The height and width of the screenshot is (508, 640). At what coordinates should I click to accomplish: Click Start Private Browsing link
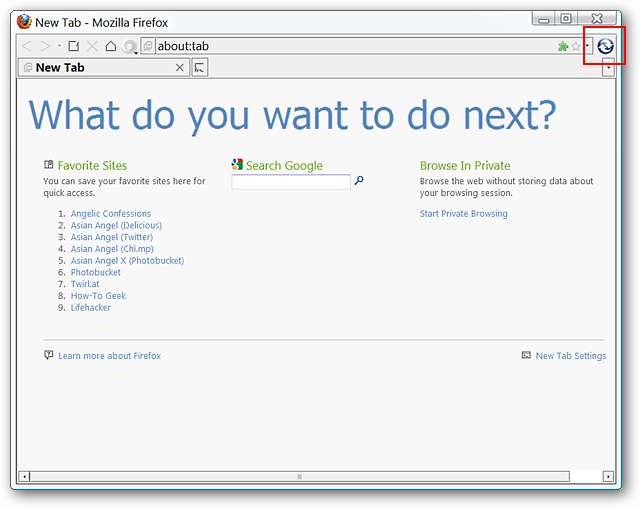pos(464,213)
